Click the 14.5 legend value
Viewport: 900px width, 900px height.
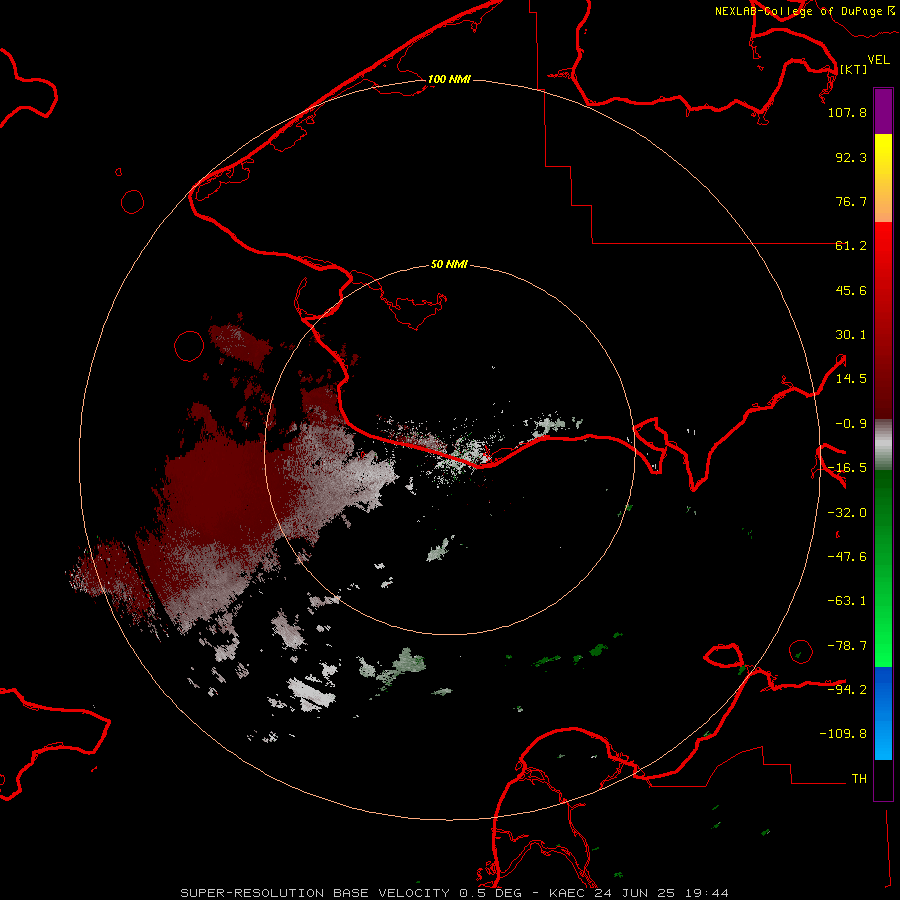851,379
